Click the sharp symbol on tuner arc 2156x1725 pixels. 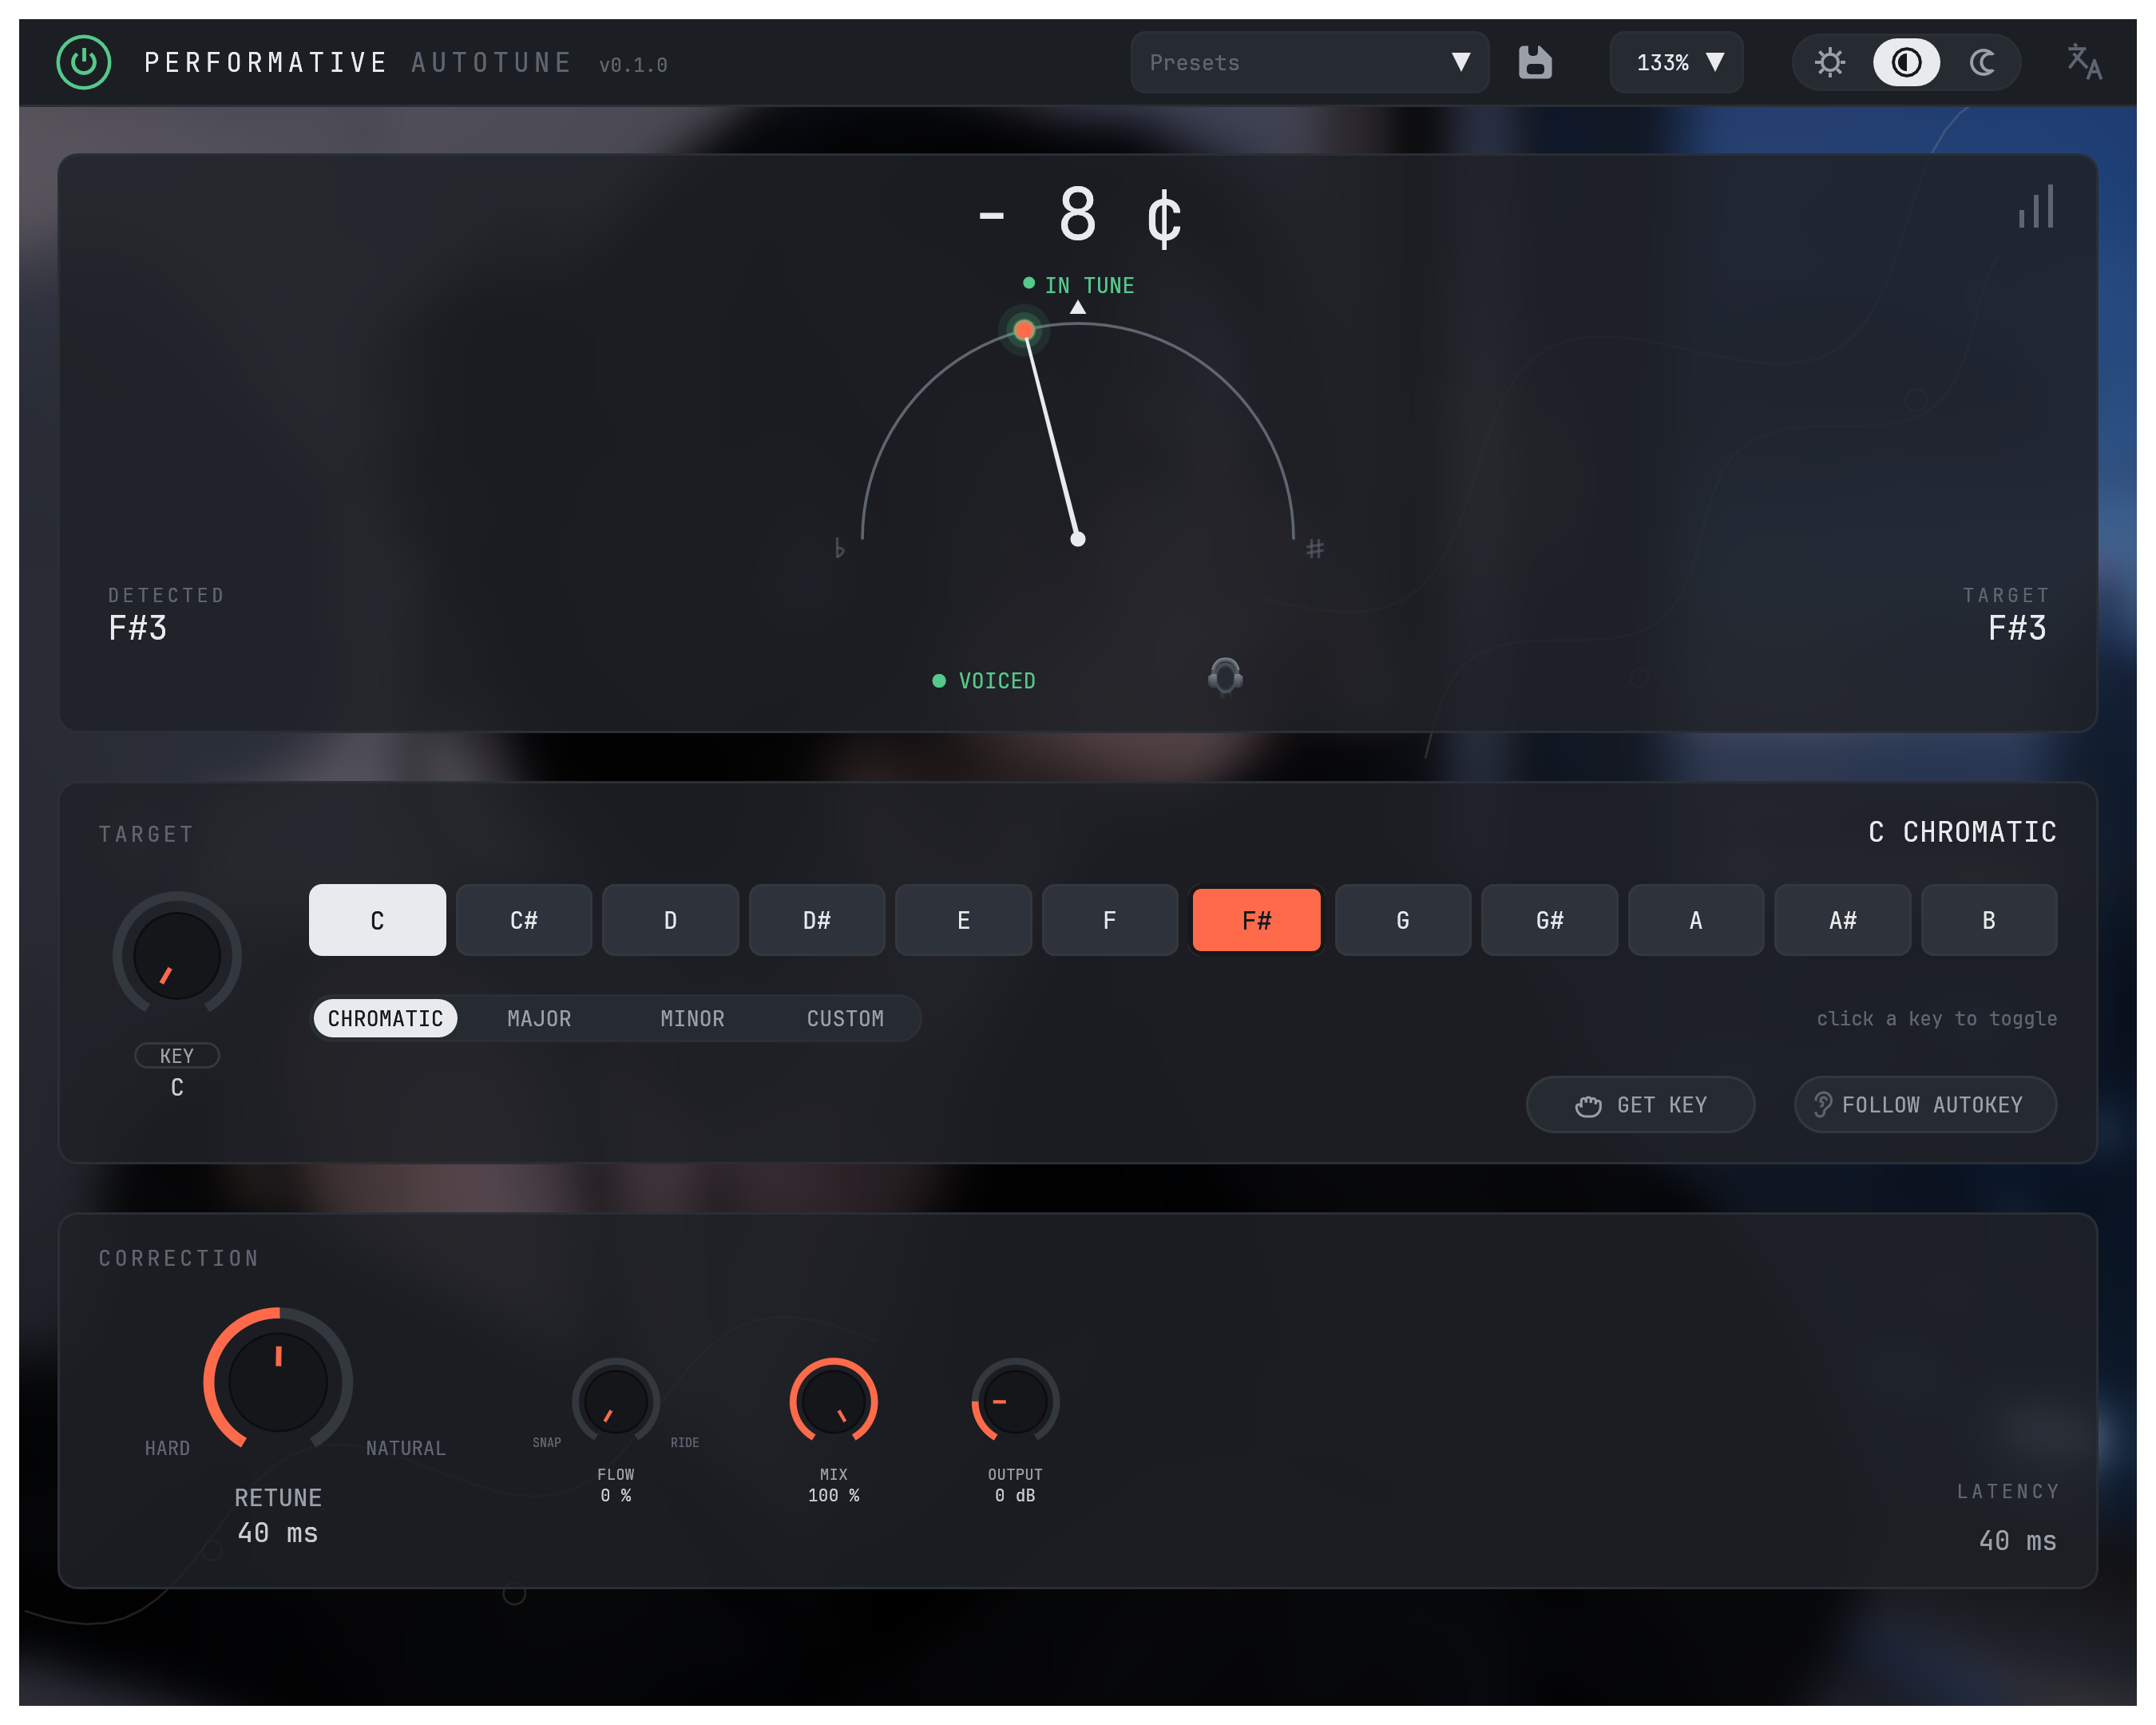(1315, 548)
